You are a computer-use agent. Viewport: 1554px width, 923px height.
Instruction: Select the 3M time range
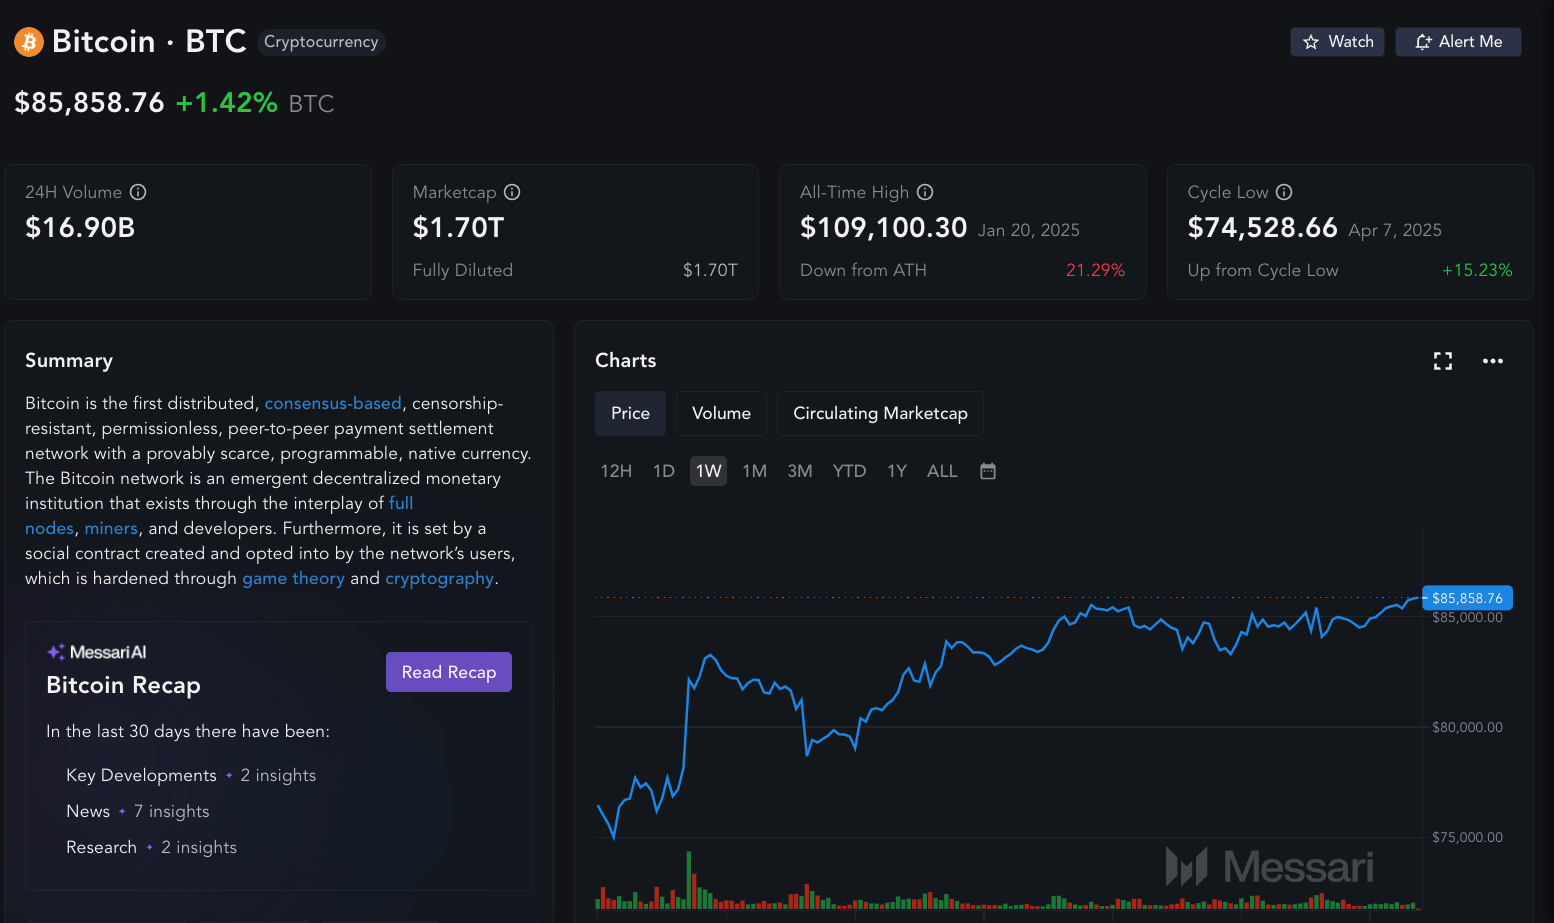click(800, 471)
